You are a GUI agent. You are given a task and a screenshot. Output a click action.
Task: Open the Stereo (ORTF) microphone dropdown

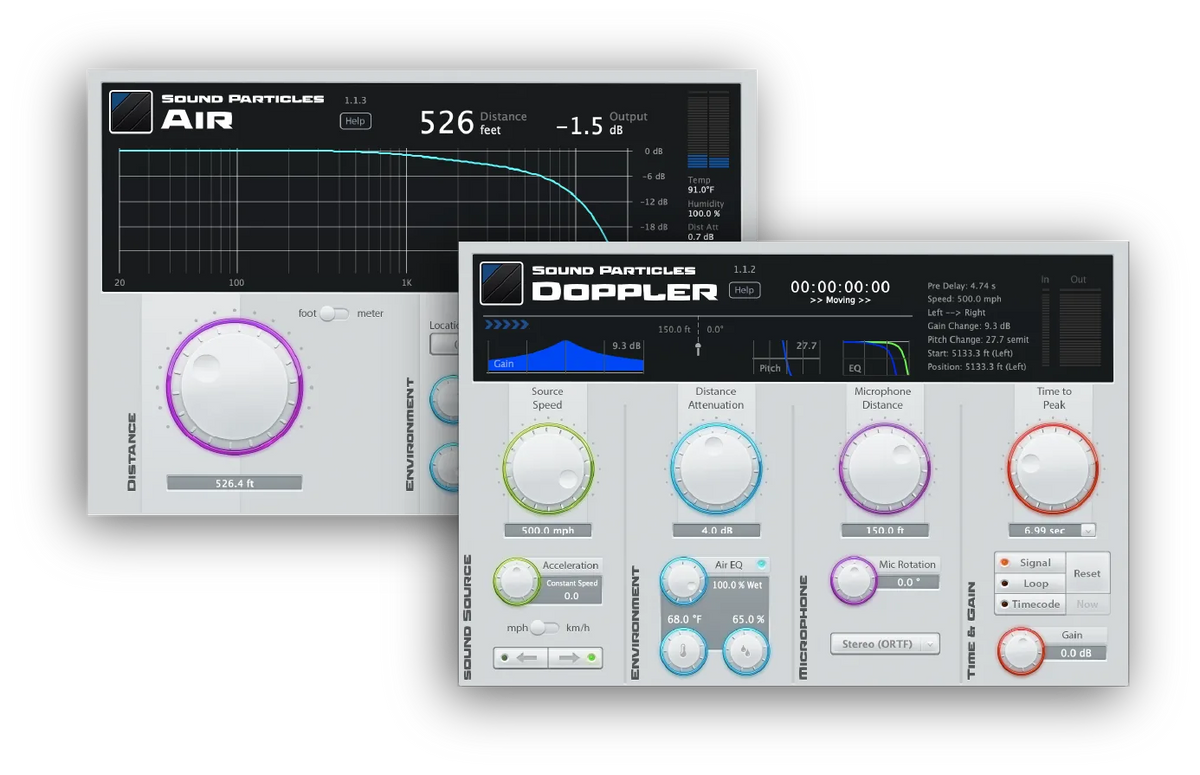click(885, 644)
